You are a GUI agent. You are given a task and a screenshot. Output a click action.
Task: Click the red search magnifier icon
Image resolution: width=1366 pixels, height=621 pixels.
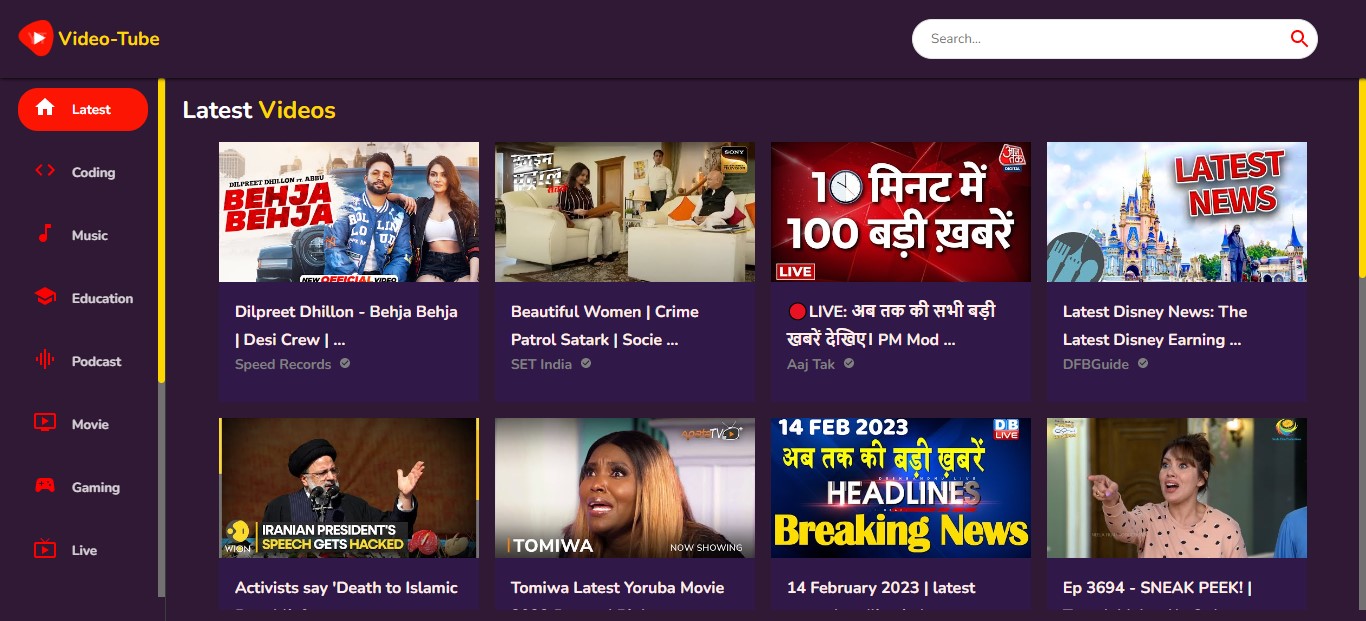coord(1299,39)
